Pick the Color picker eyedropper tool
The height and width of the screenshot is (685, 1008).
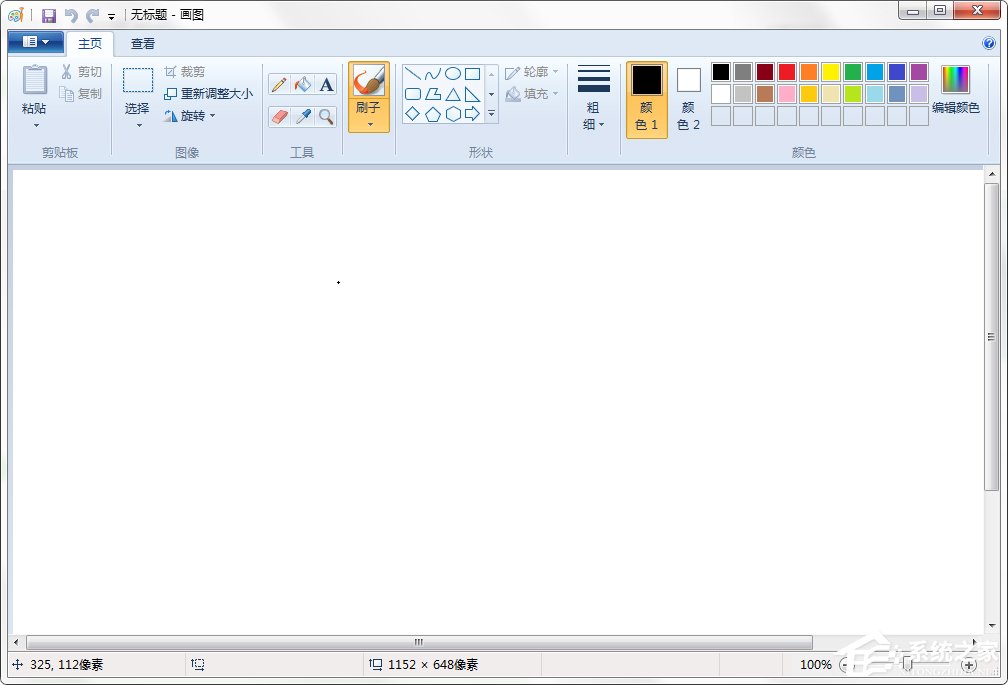(x=302, y=116)
